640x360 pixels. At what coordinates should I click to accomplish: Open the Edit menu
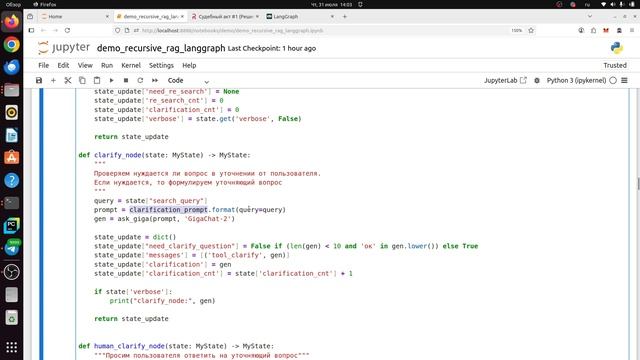[63, 65]
